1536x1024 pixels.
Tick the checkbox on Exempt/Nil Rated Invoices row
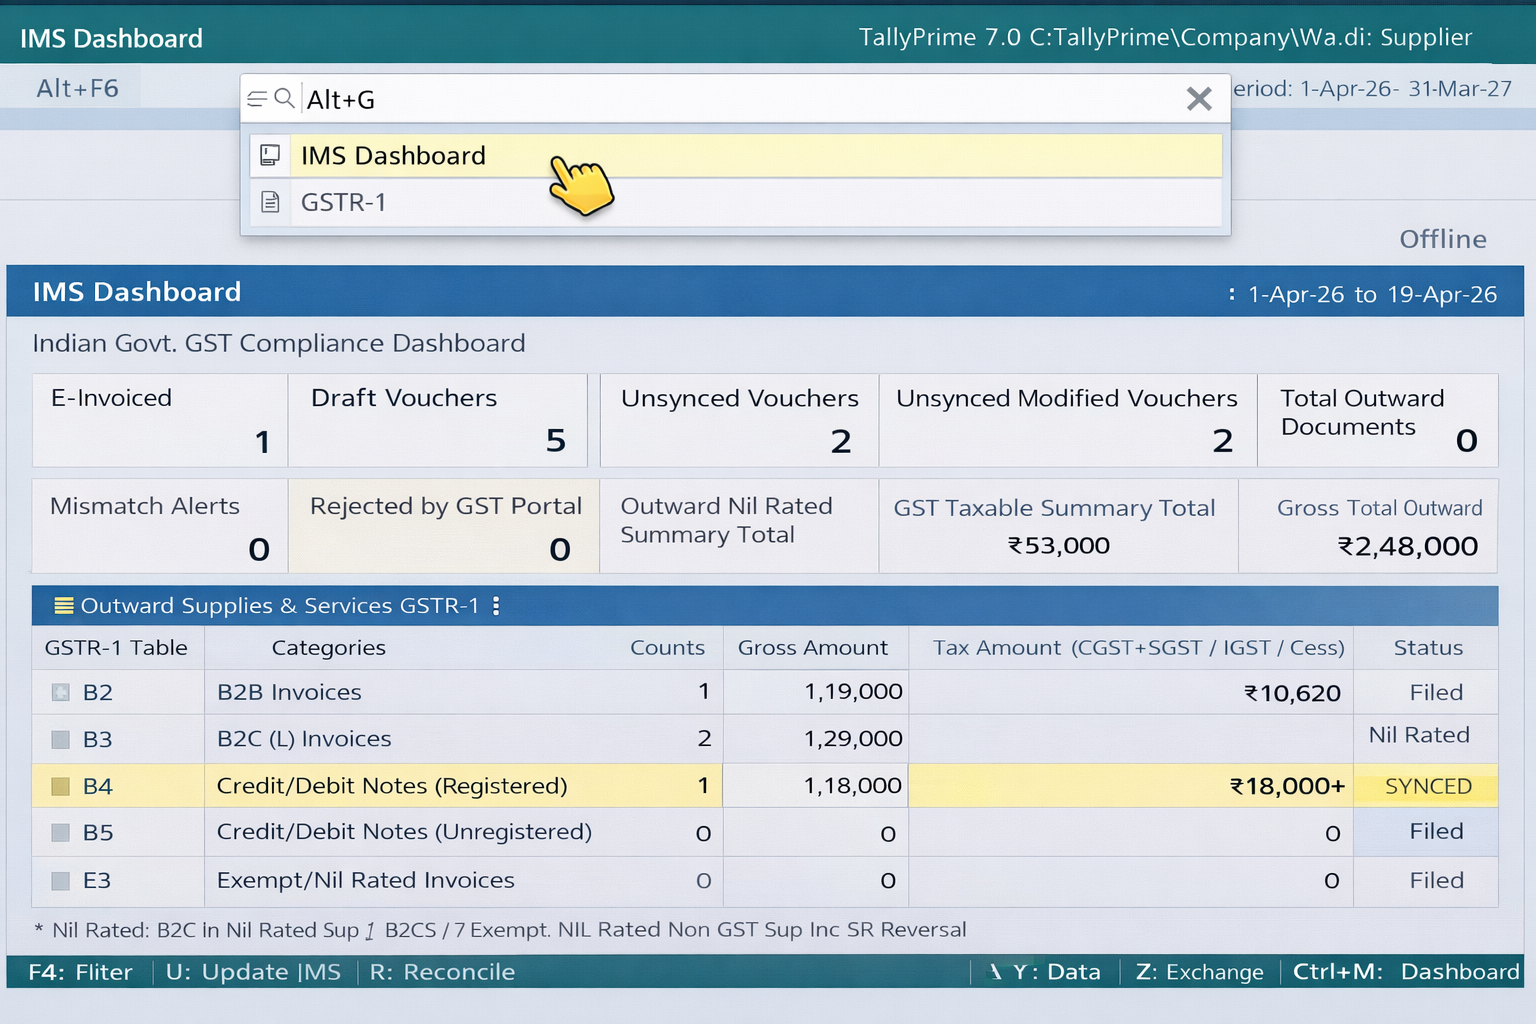pos(59,881)
